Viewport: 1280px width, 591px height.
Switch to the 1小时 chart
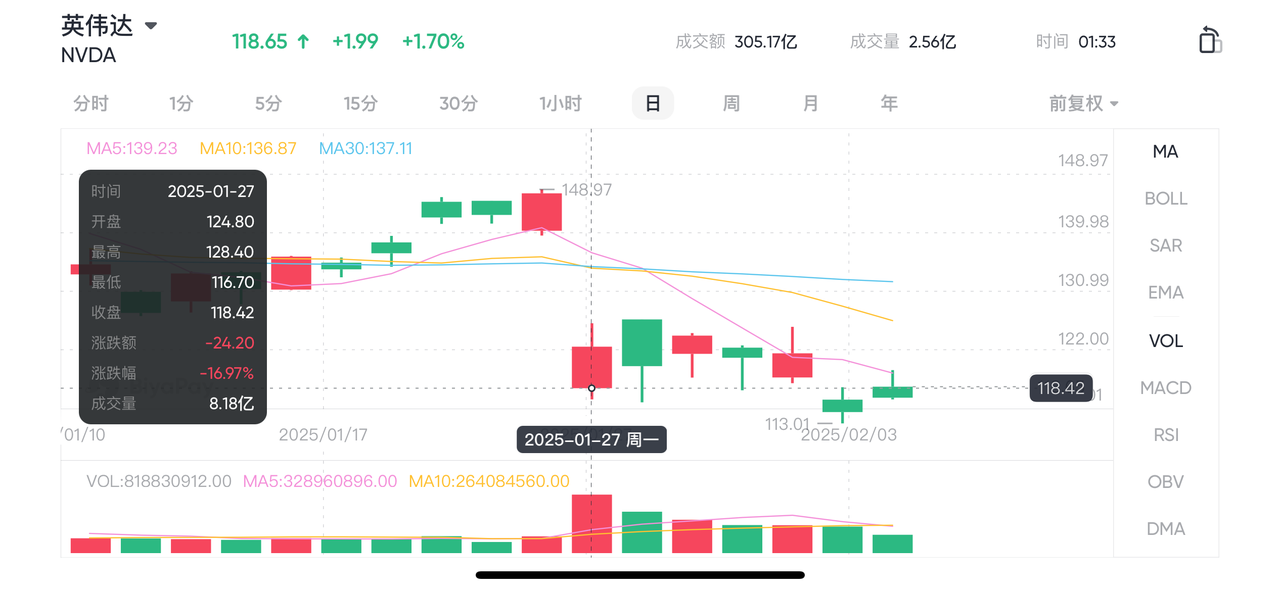click(x=560, y=103)
